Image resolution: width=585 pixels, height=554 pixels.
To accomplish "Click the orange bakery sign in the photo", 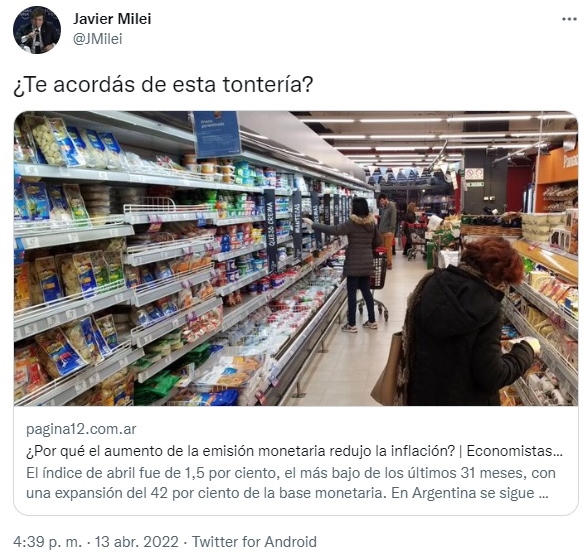I will [x=557, y=166].
